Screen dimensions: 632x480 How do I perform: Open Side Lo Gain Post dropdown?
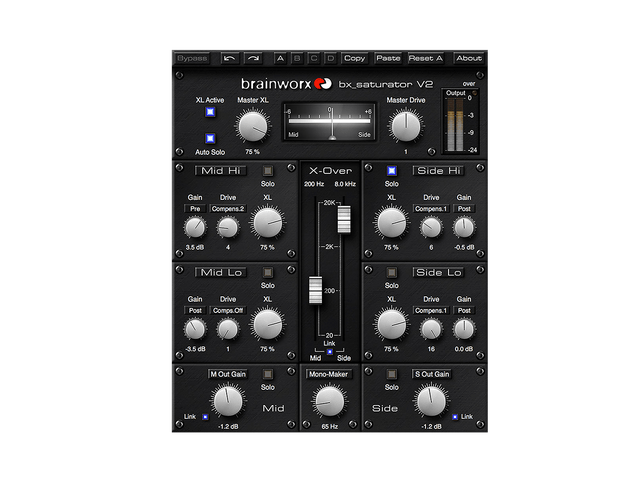464,311
